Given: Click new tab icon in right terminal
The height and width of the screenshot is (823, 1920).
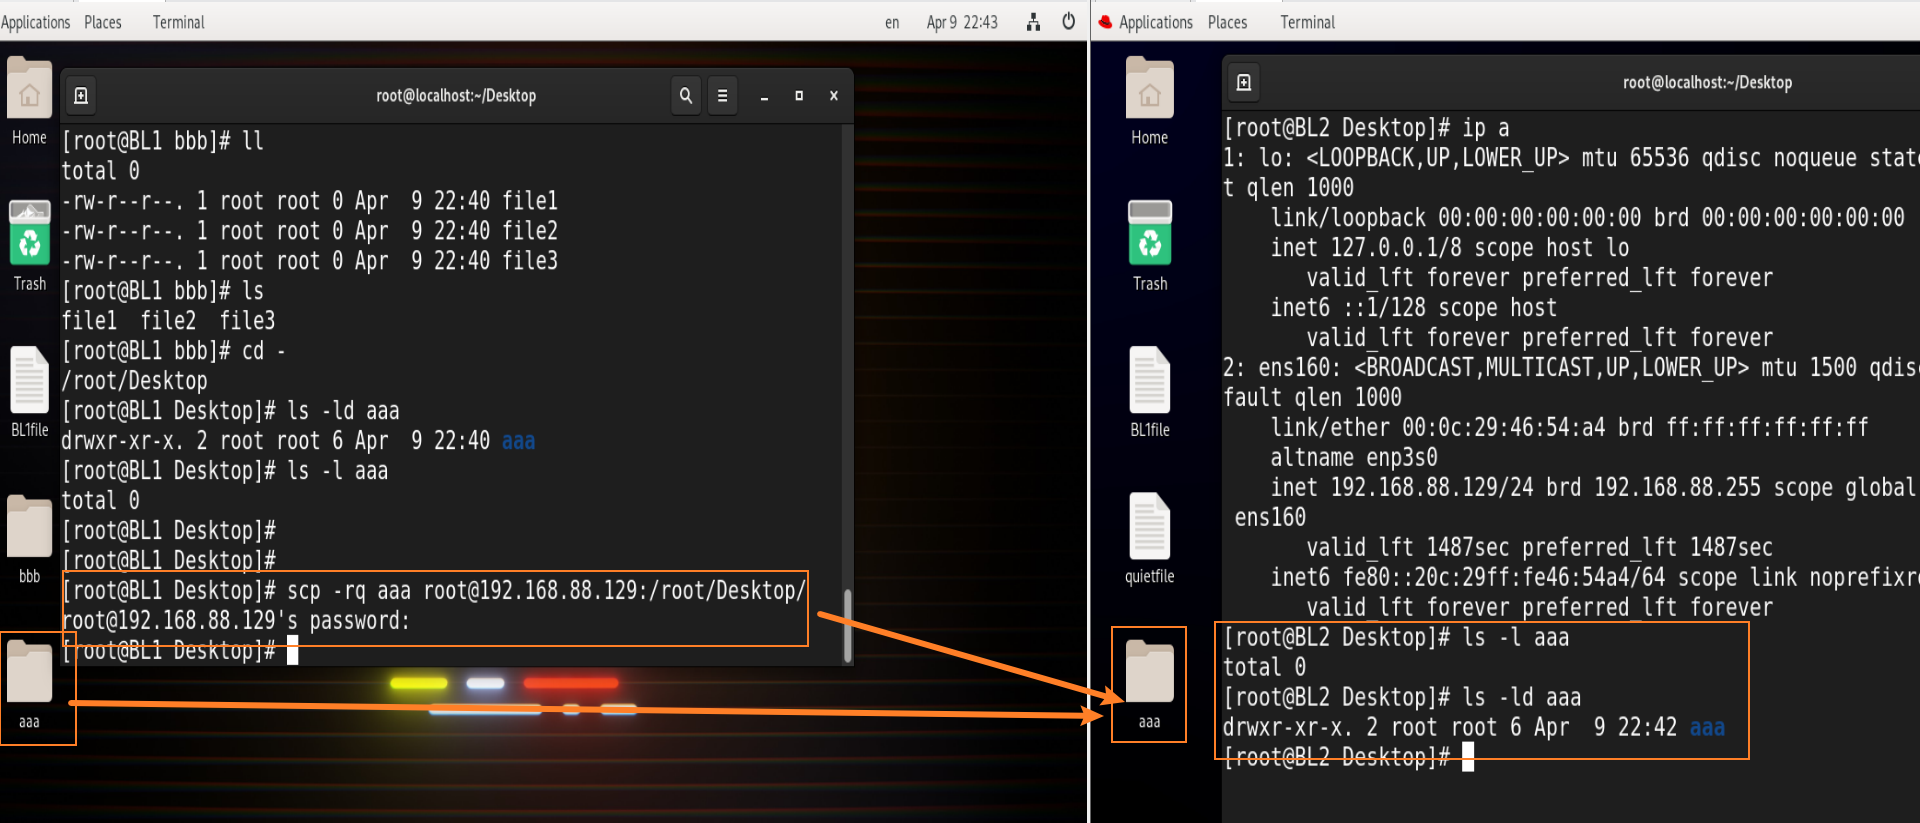Looking at the screenshot, I should (1243, 82).
